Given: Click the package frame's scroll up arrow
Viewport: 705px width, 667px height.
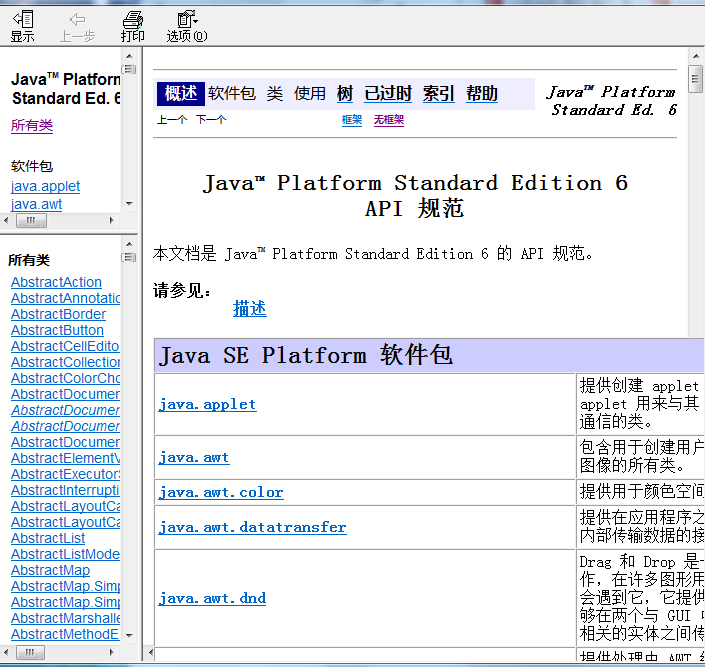Looking at the screenshot, I should [129, 56].
